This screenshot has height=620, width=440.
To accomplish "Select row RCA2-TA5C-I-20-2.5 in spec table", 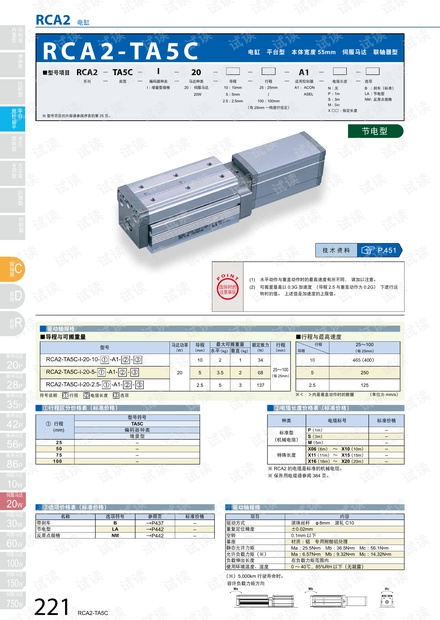I will [165, 385].
